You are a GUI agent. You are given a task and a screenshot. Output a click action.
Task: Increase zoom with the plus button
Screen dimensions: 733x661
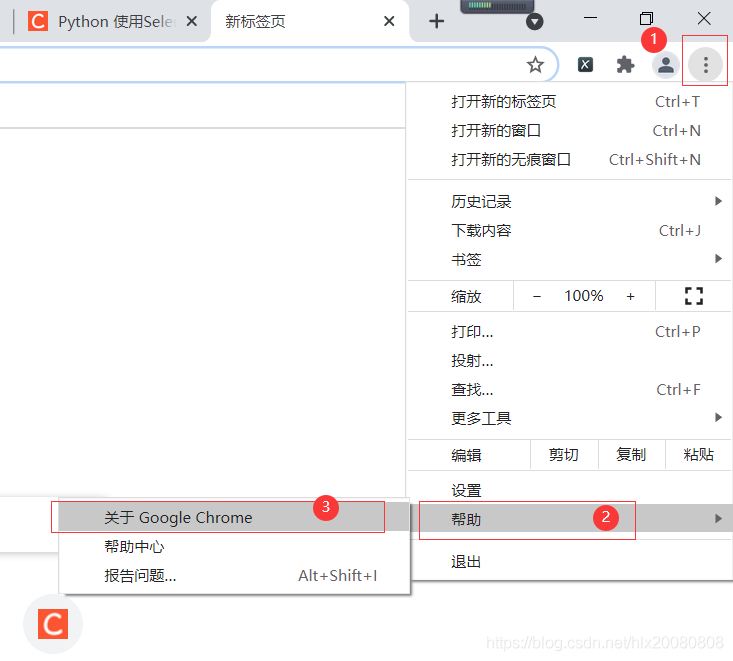[630, 296]
